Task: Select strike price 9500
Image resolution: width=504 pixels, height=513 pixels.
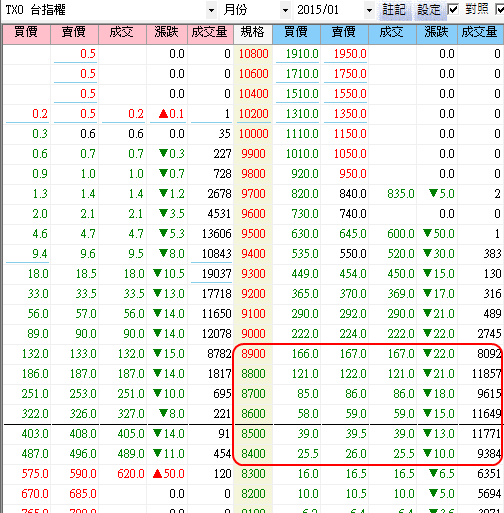Action: [253, 234]
